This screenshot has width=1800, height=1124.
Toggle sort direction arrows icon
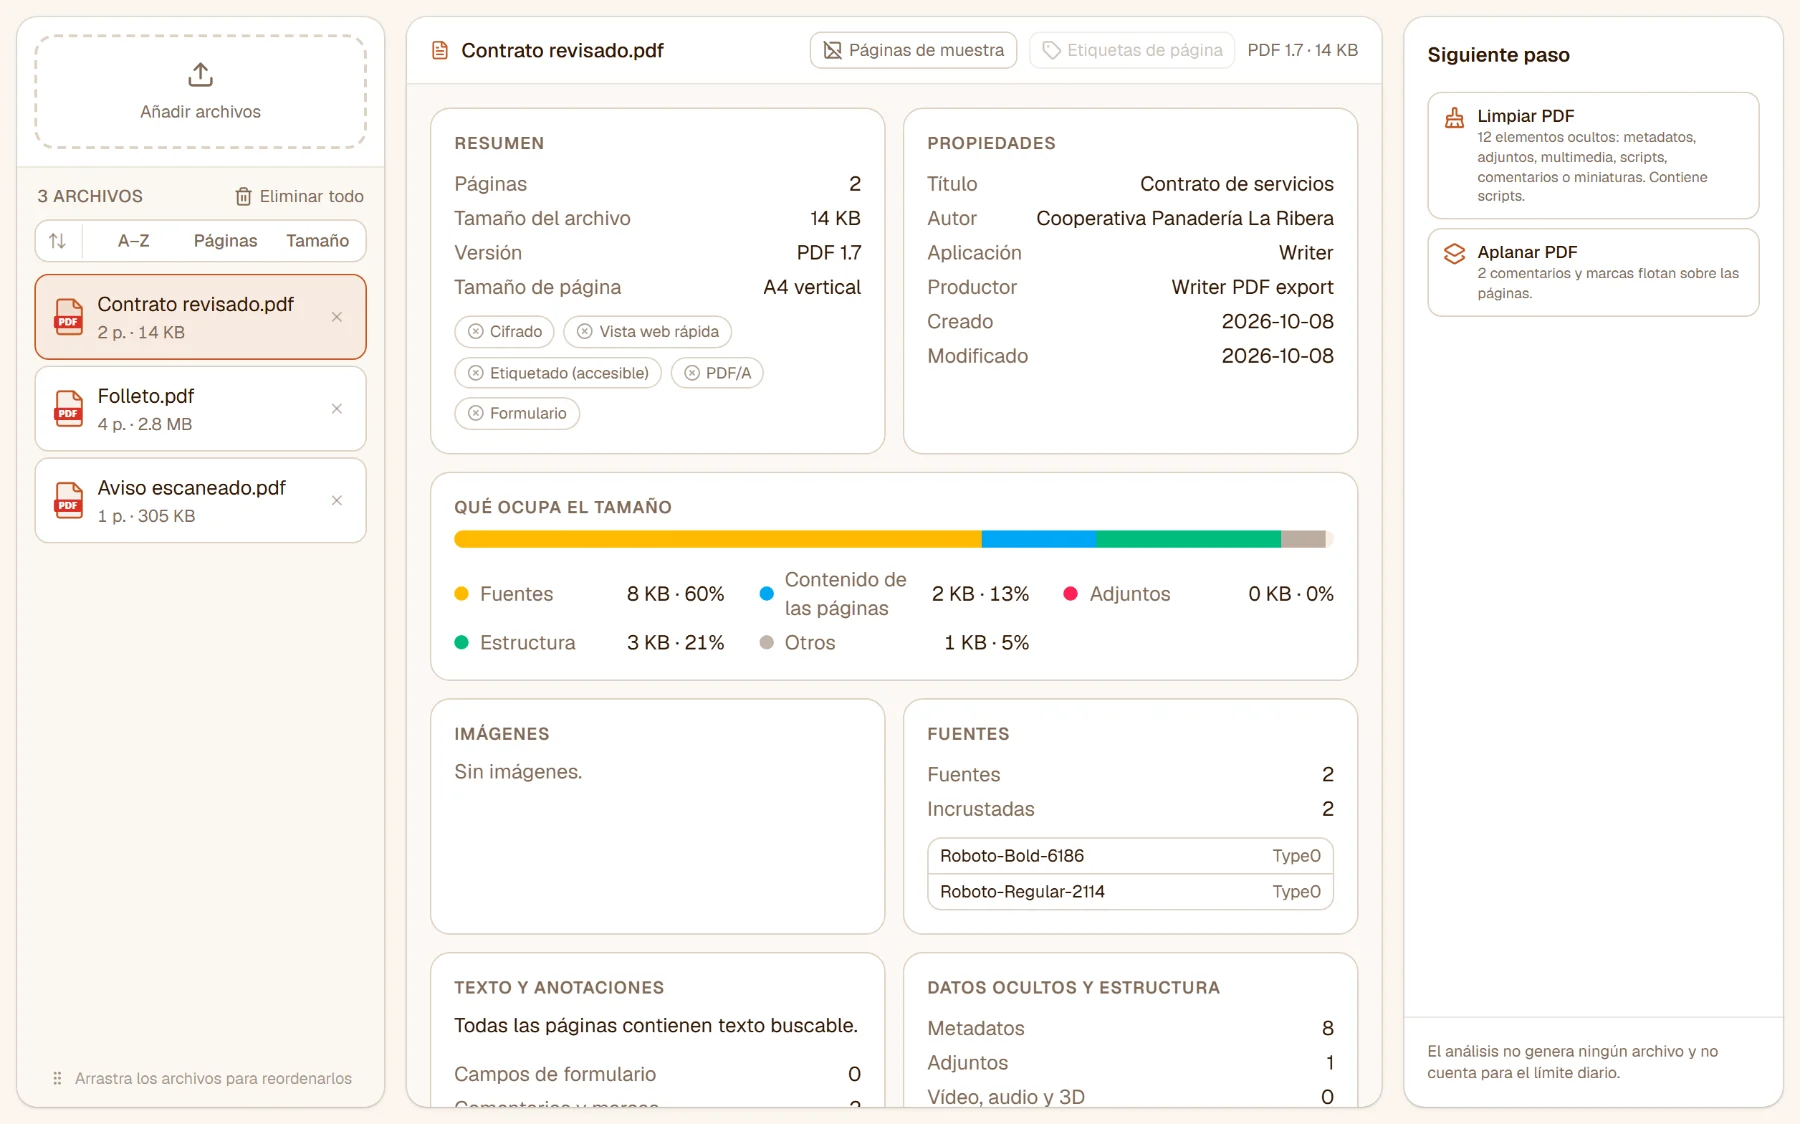[58, 241]
